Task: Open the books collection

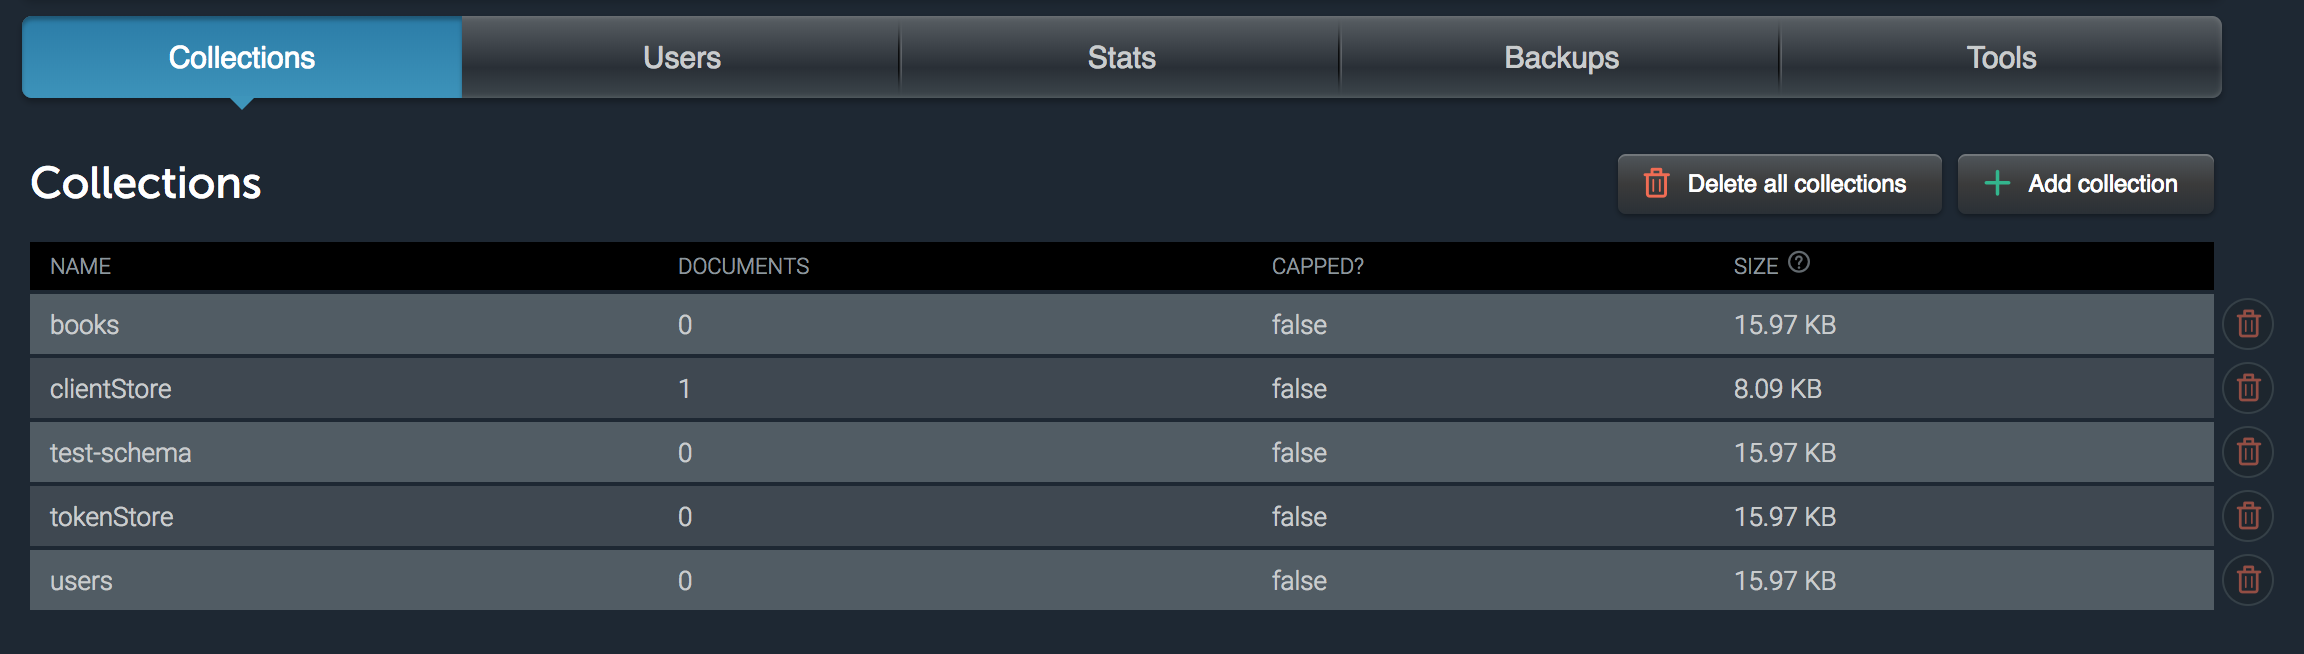Action: [85, 325]
